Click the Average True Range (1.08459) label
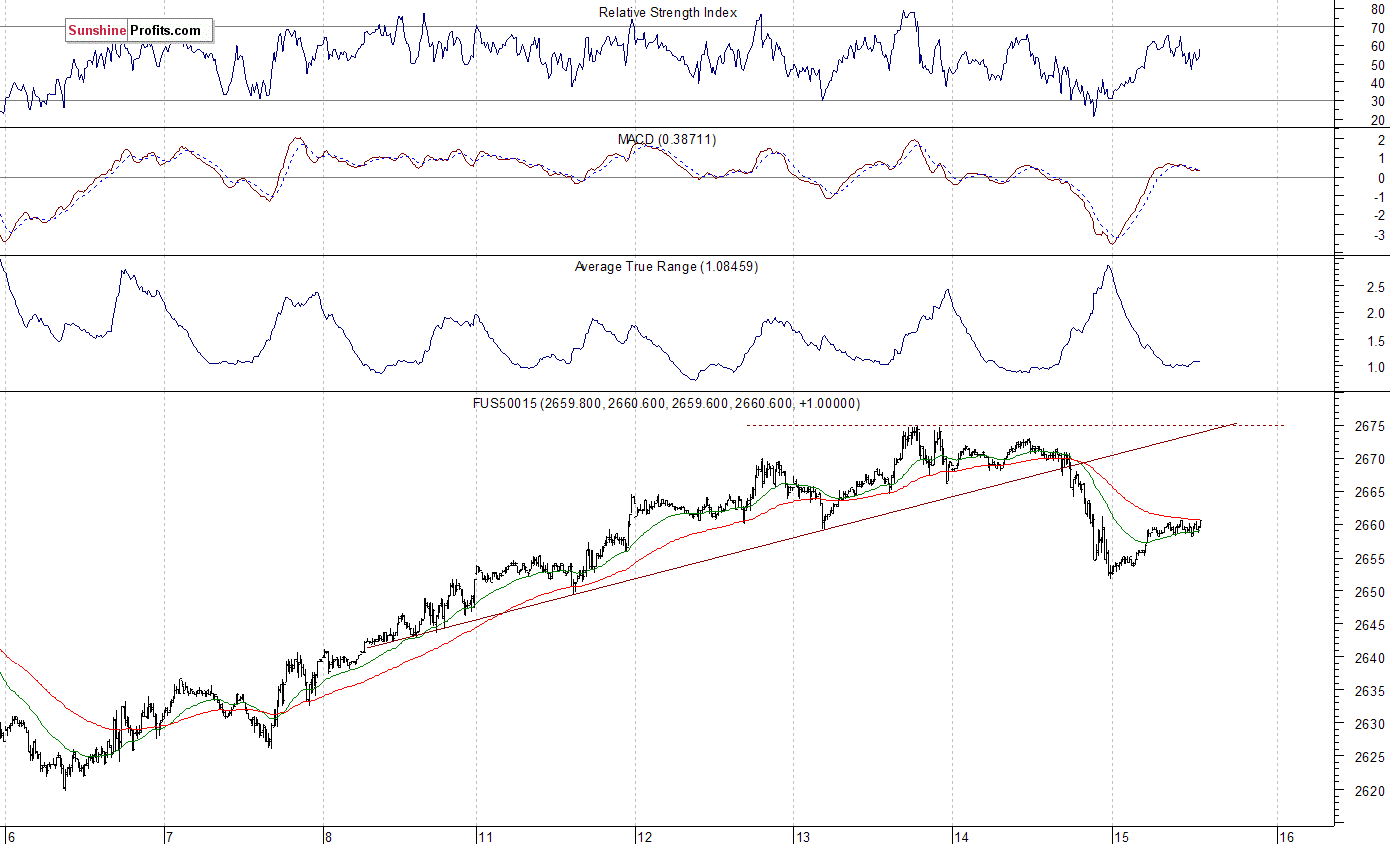 [x=666, y=267]
